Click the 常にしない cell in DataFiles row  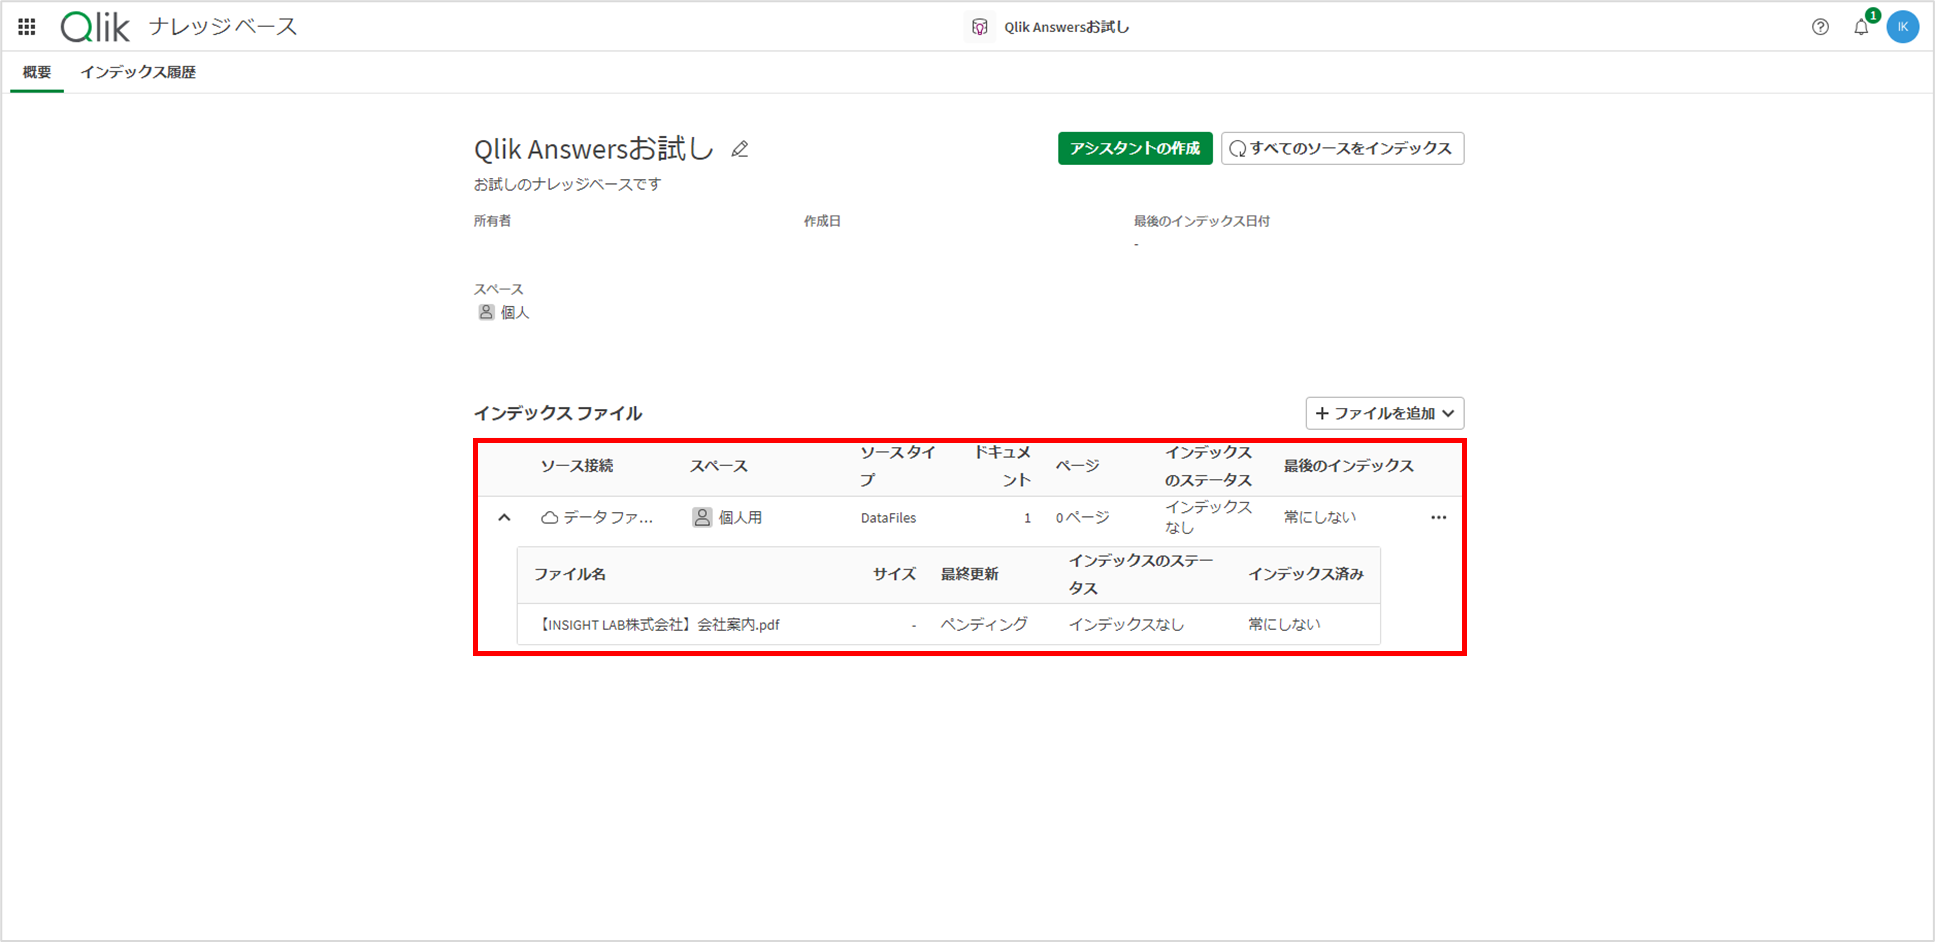(1320, 517)
